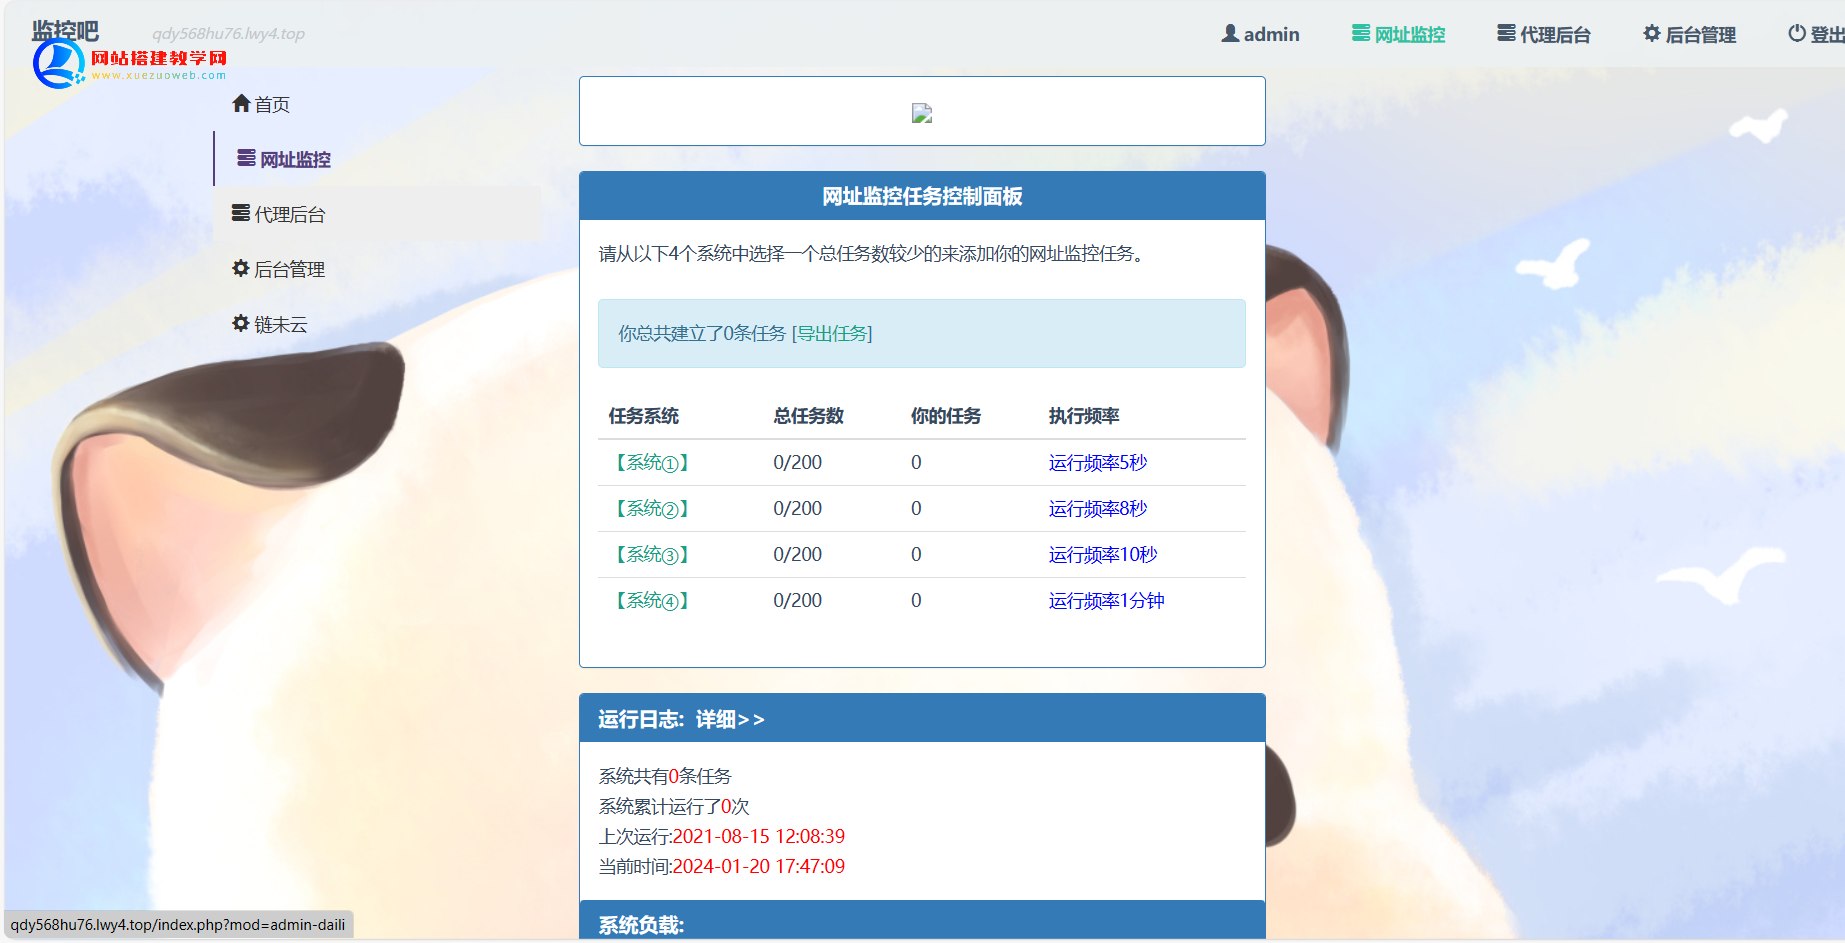The image size is (1845, 943).
Task: Click the server icon beside sidebar 代理后台
Action: [x=241, y=213]
